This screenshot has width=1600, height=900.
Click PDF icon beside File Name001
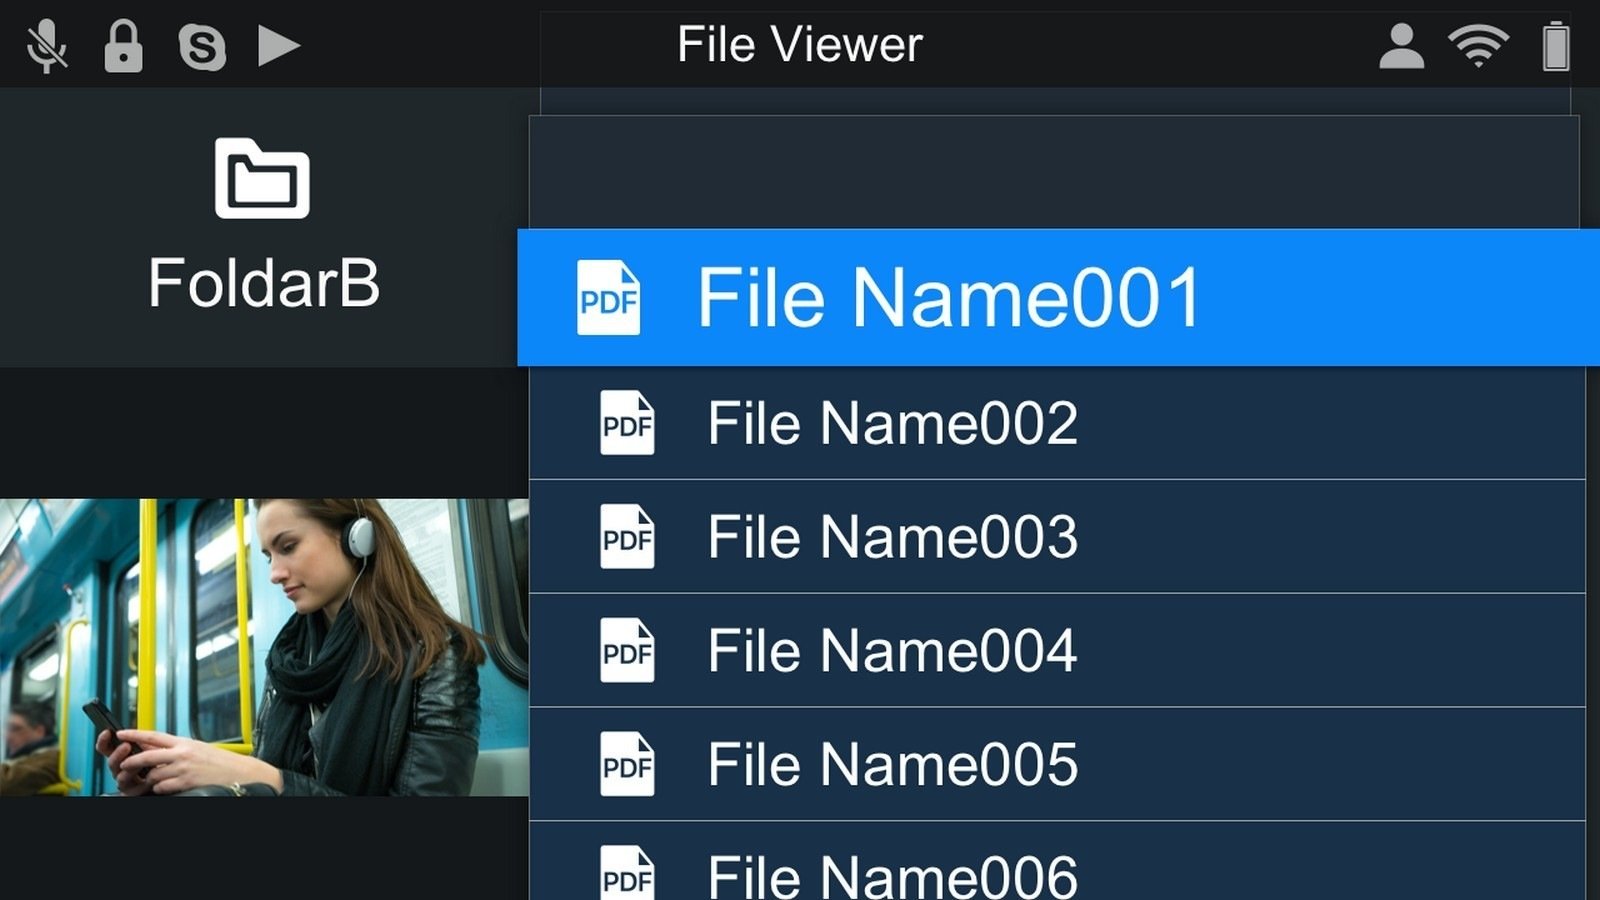(x=608, y=298)
